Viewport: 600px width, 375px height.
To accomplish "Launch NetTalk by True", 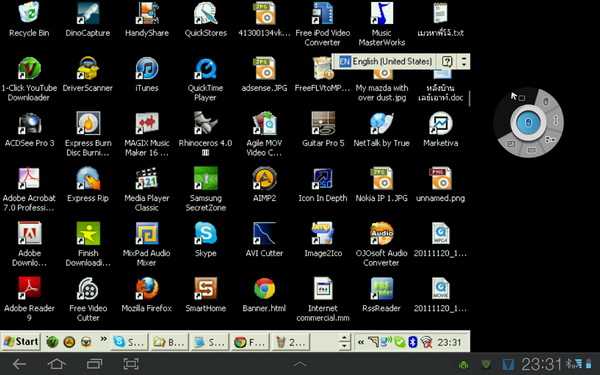I will pos(382,129).
